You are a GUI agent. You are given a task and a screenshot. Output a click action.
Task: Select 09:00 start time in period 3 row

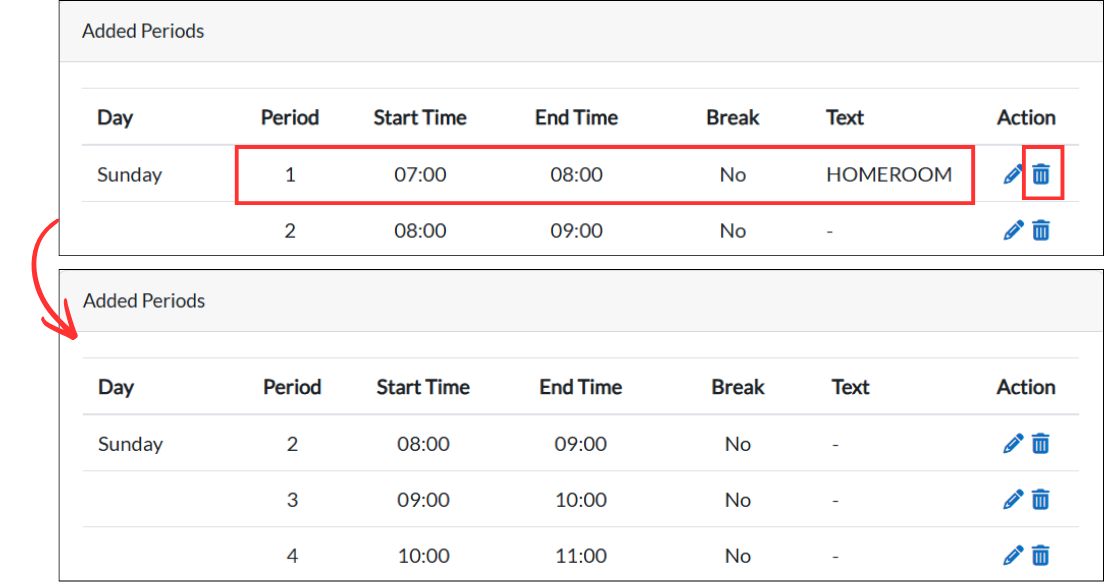423,500
